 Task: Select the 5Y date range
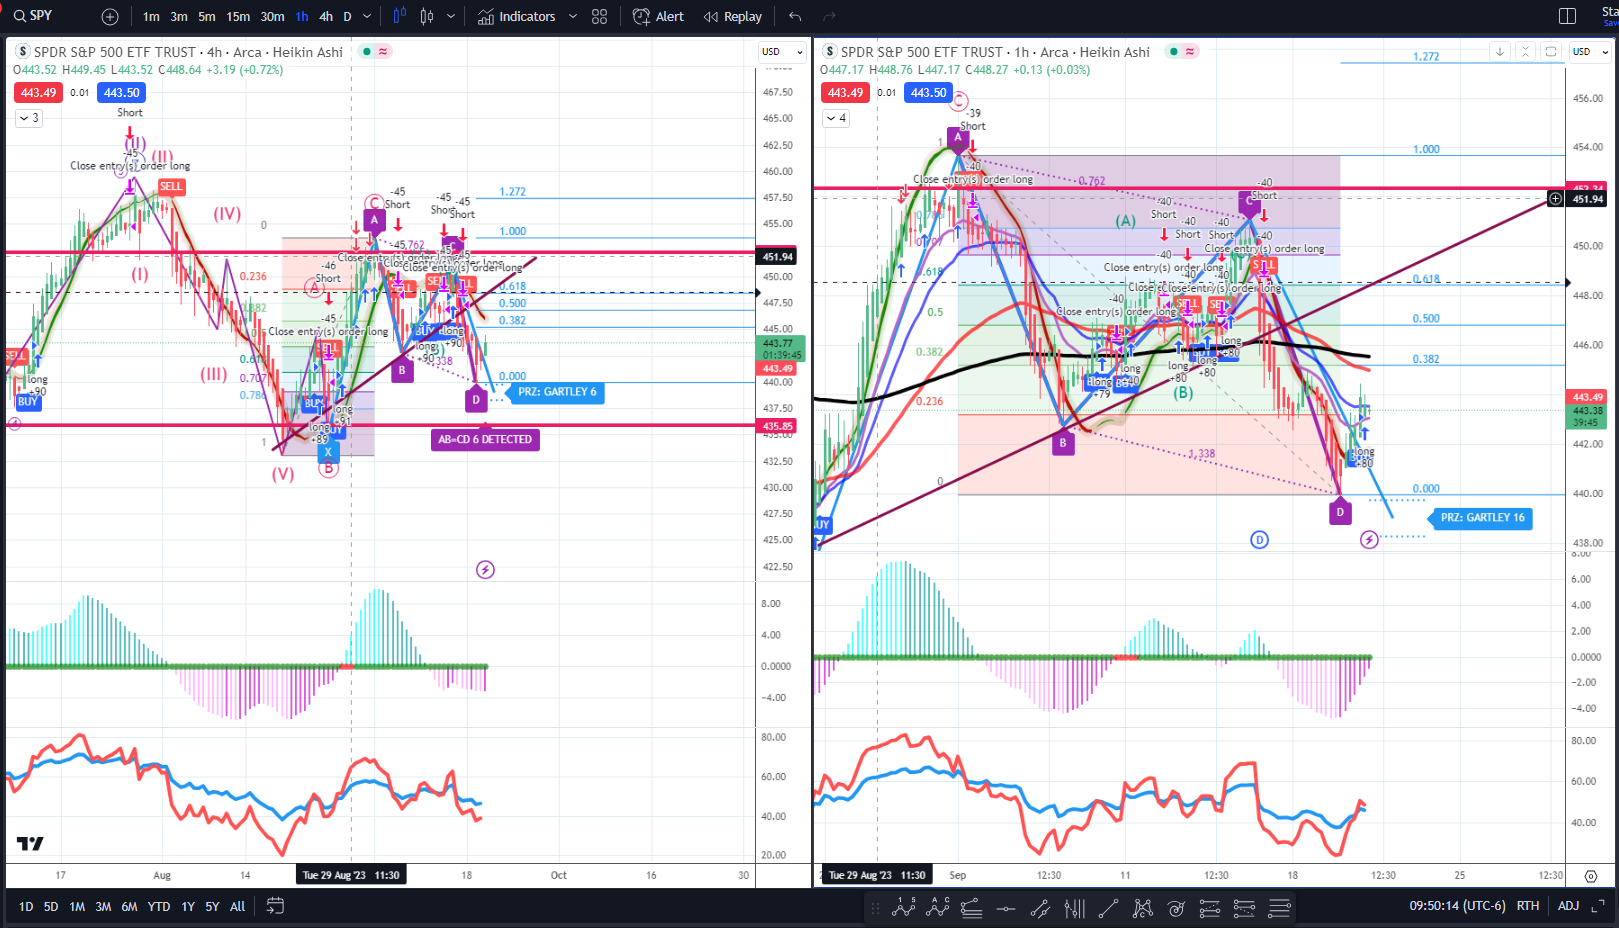point(212,907)
